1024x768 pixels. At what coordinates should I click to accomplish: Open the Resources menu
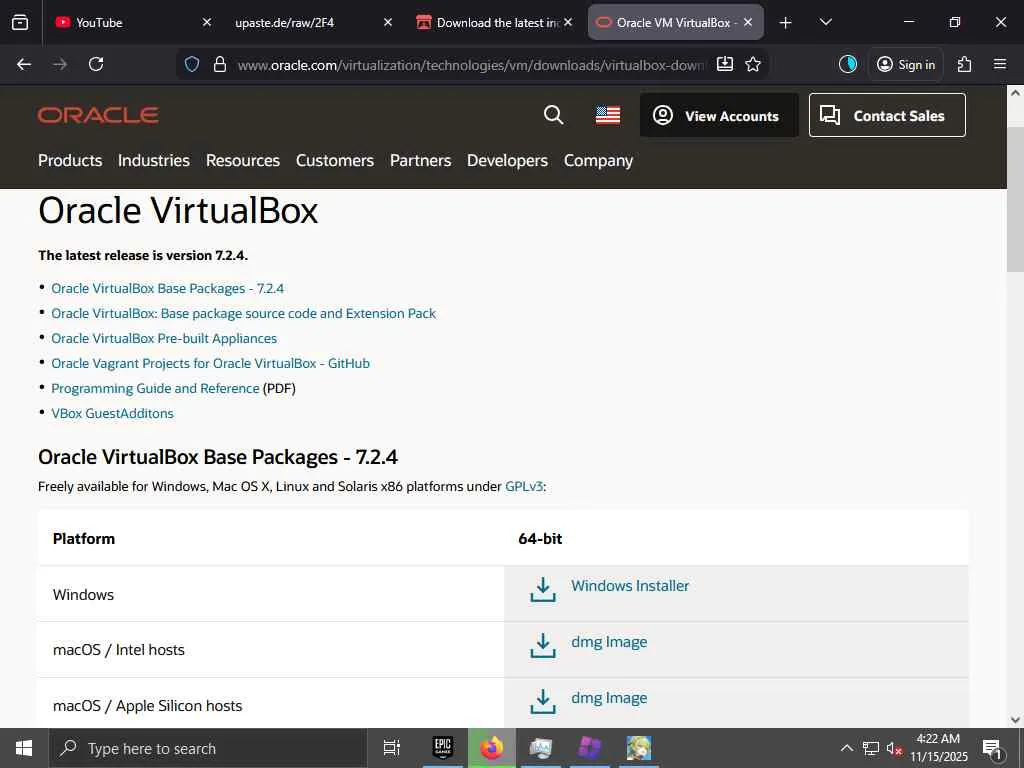[243, 161]
